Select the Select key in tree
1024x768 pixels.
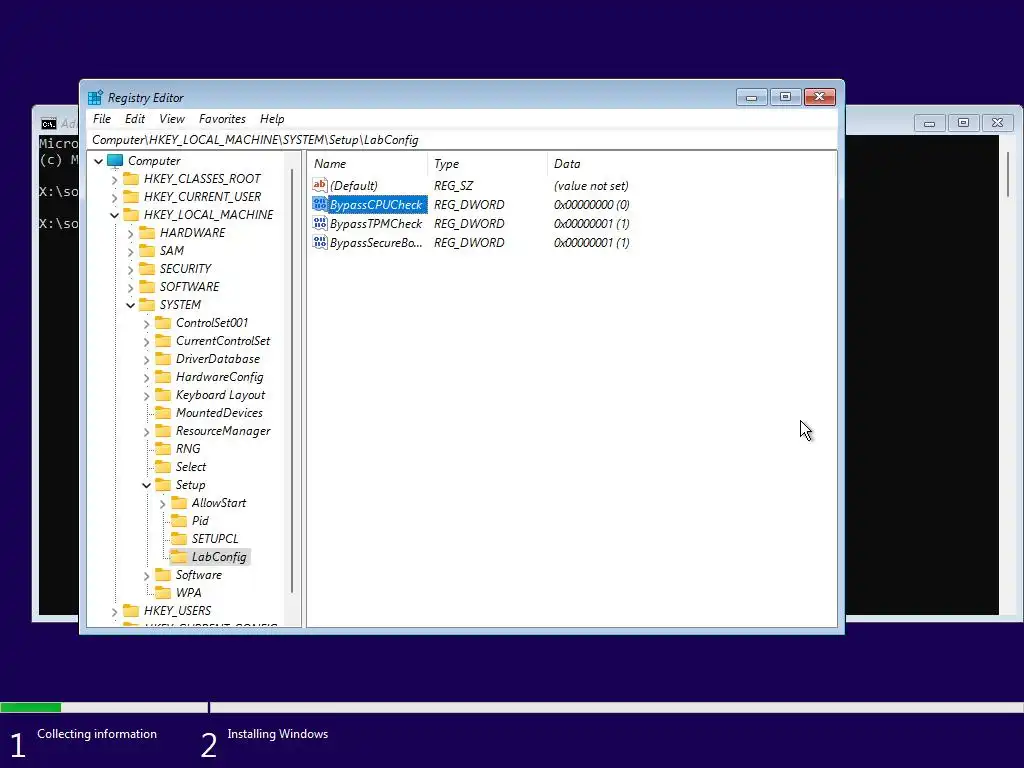[191, 467]
